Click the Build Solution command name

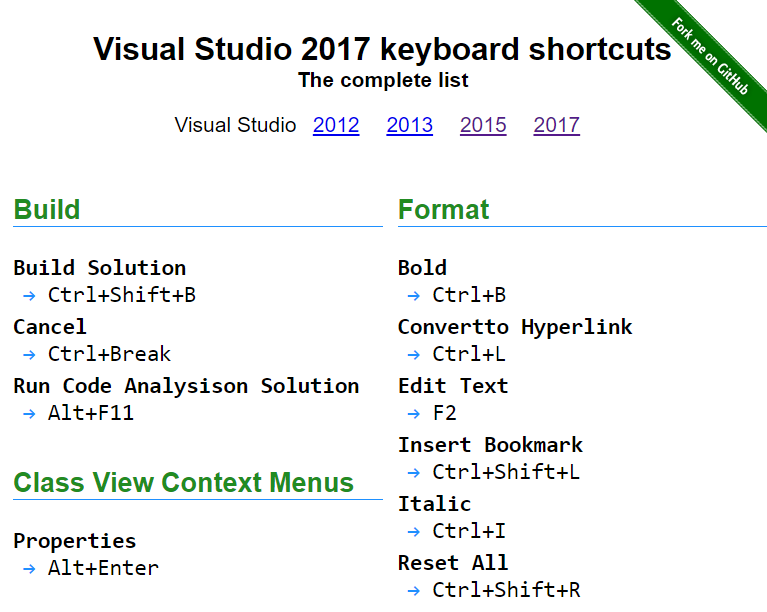(100, 268)
